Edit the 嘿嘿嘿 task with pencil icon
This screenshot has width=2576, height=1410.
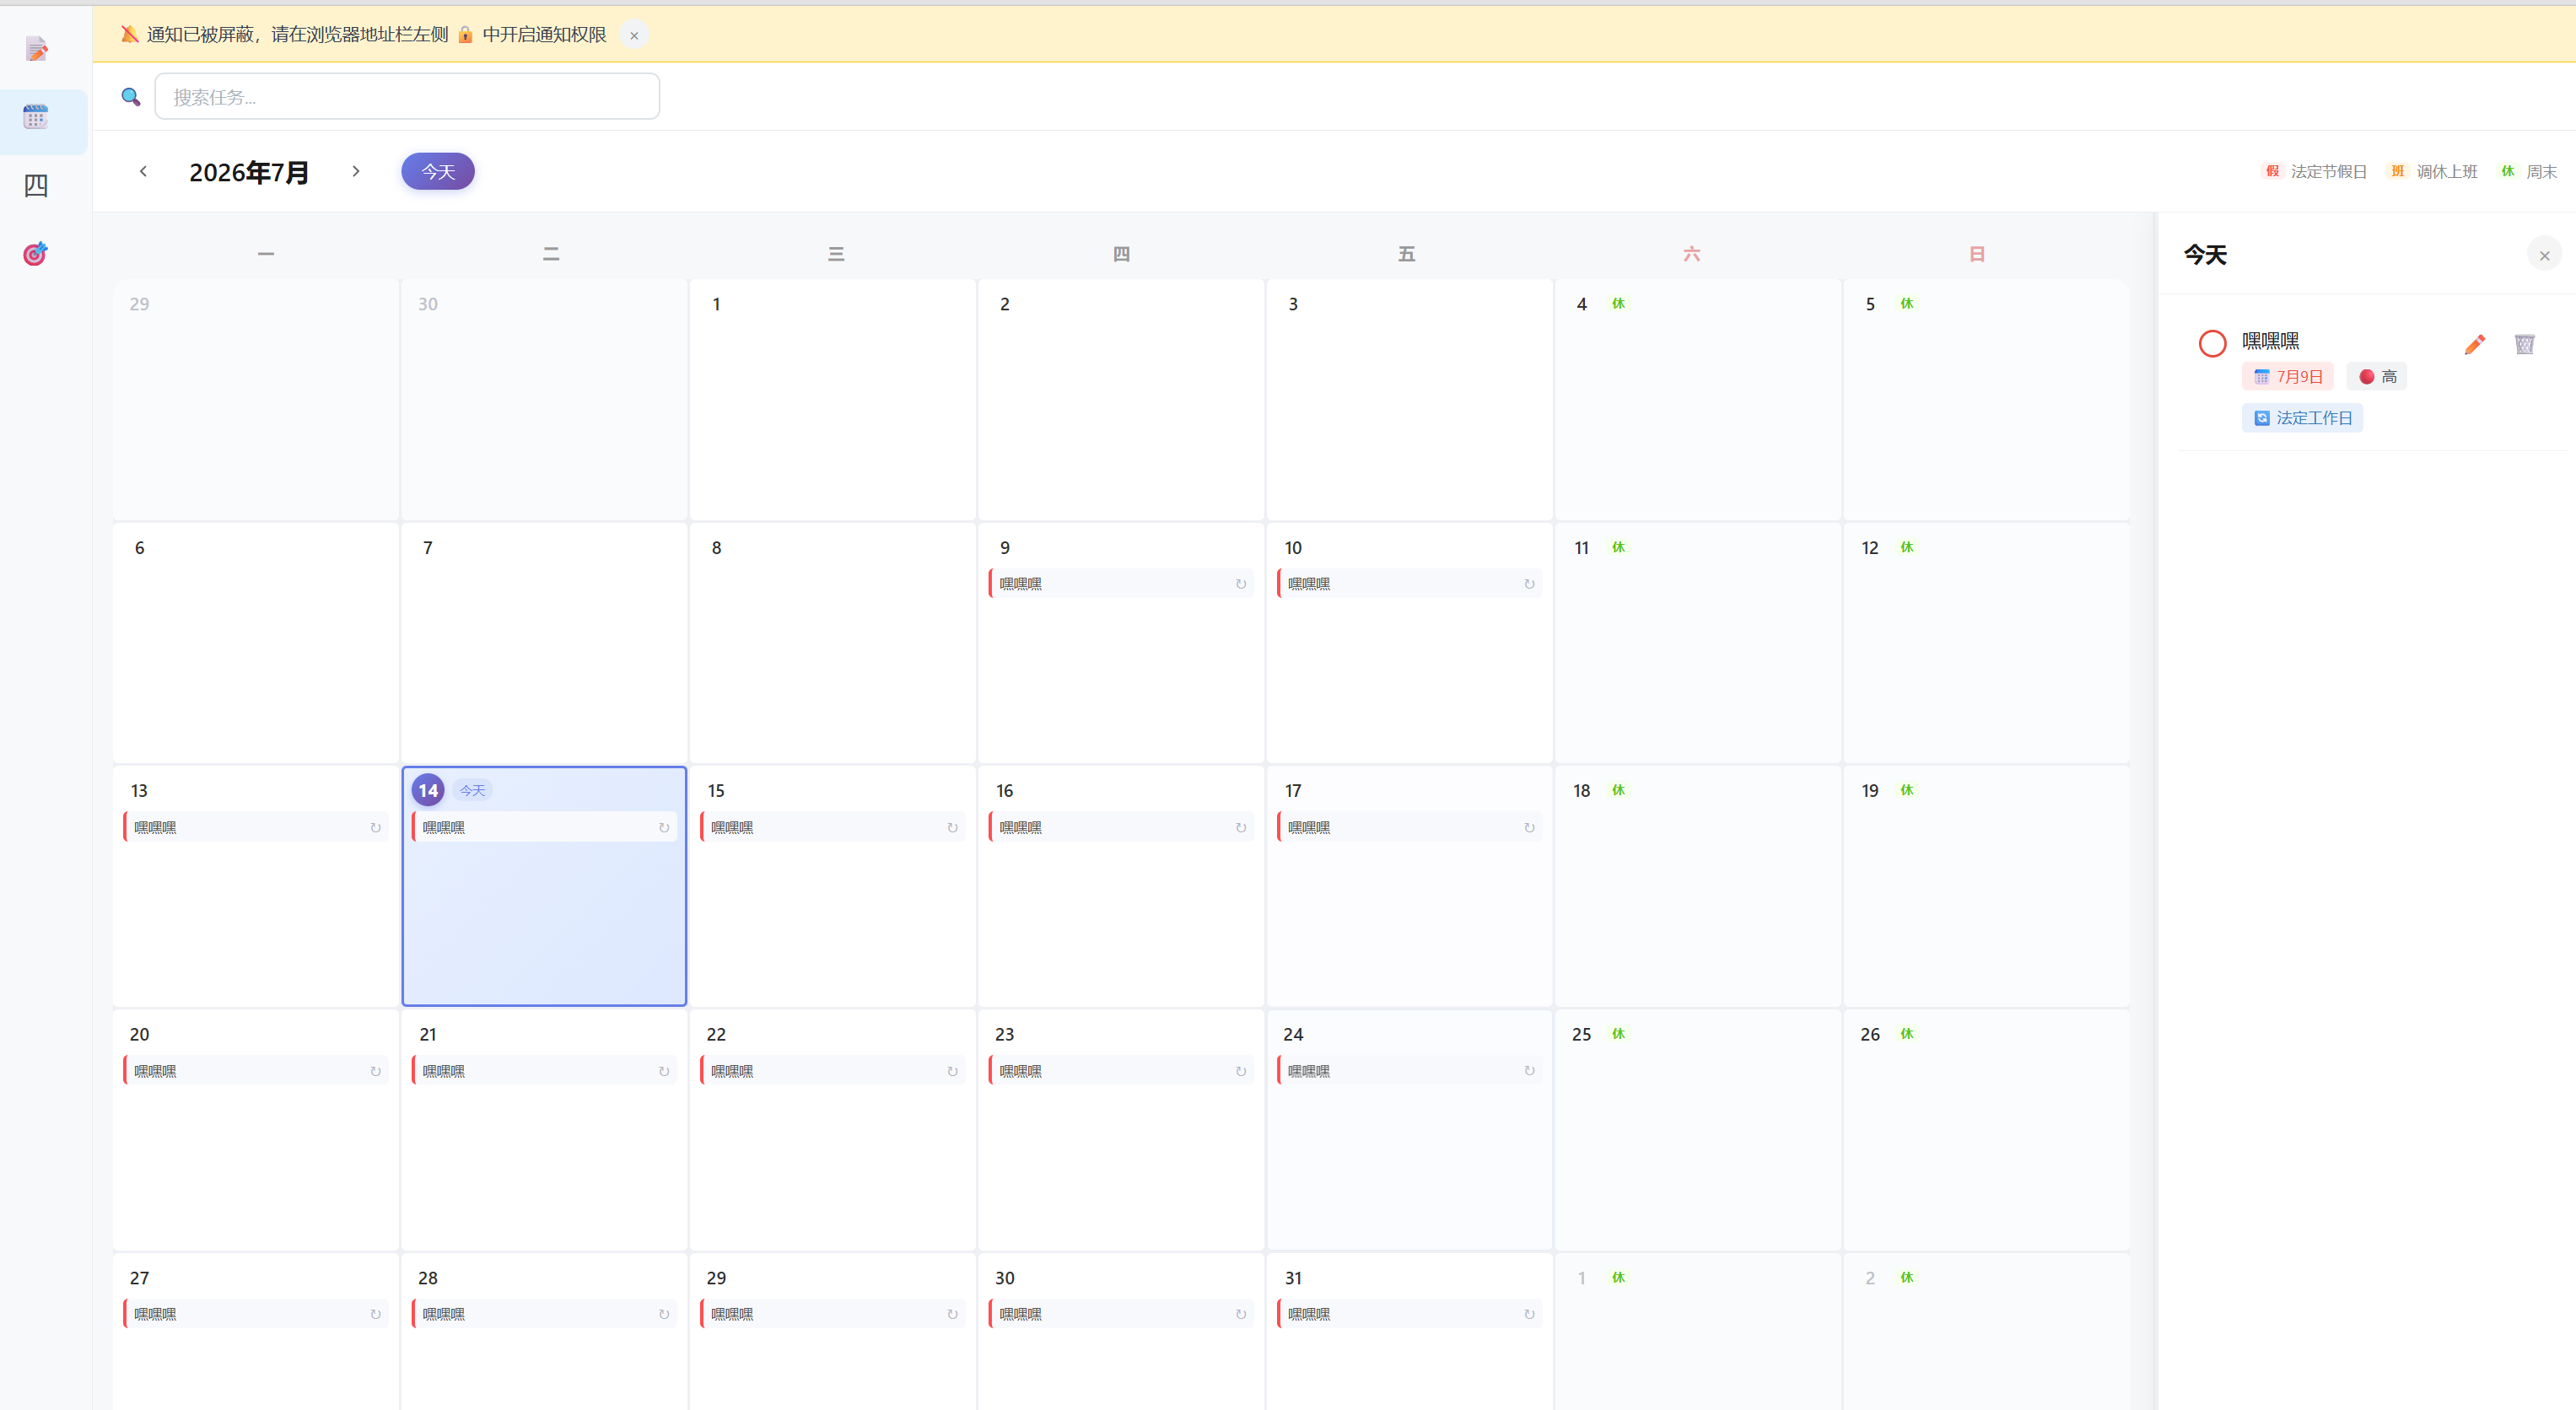click(2474, 345)
